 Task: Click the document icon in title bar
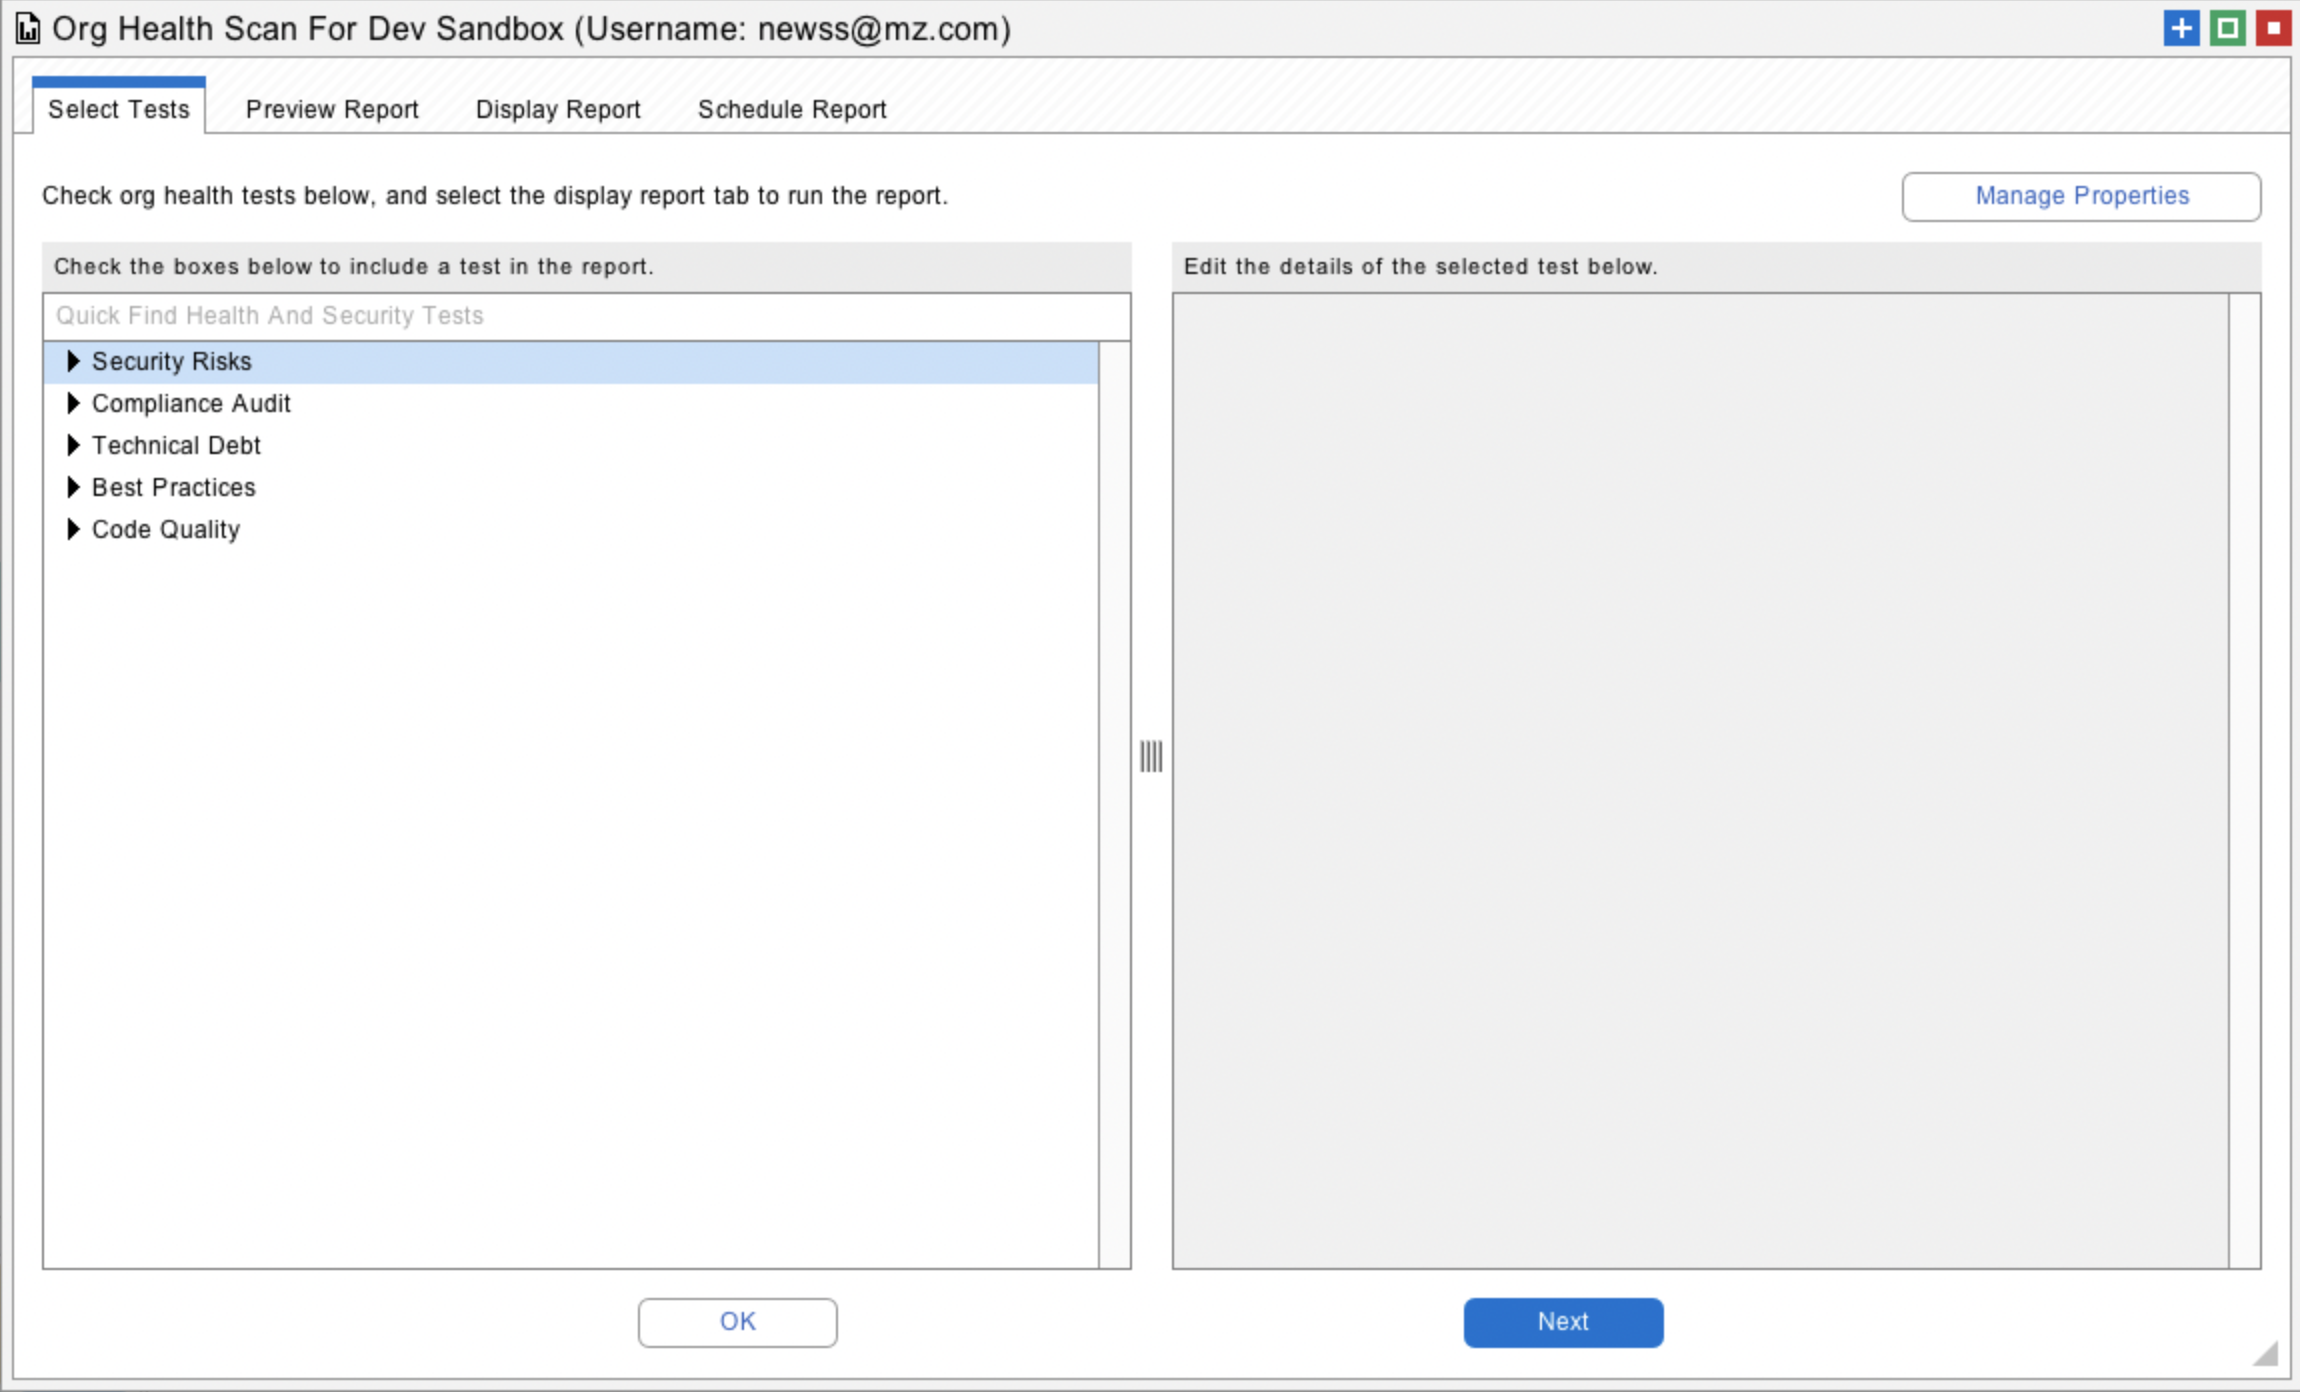click(28, 29)
